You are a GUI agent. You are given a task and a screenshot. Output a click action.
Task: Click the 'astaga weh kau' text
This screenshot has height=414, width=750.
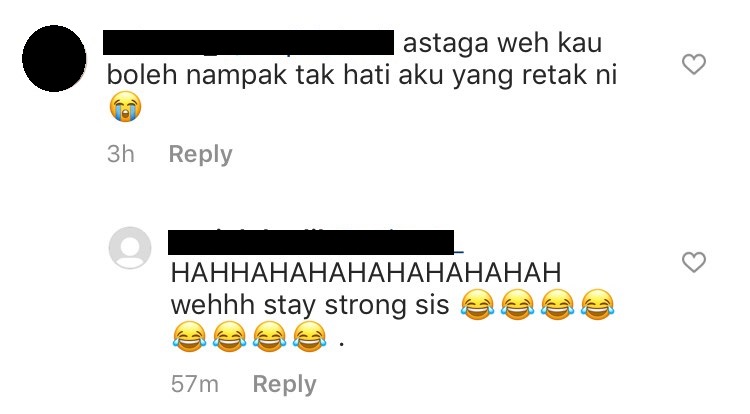point(502,44)
